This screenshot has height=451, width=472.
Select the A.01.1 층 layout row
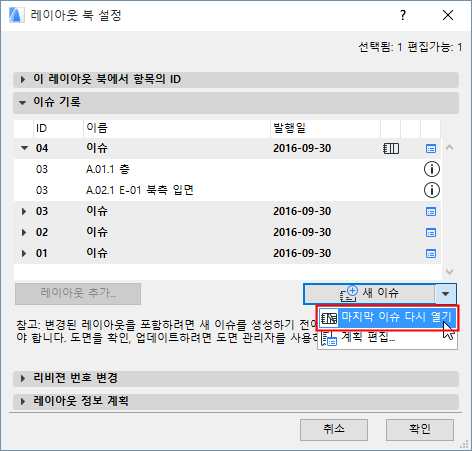pyautogui.click(x=227, y=169)
